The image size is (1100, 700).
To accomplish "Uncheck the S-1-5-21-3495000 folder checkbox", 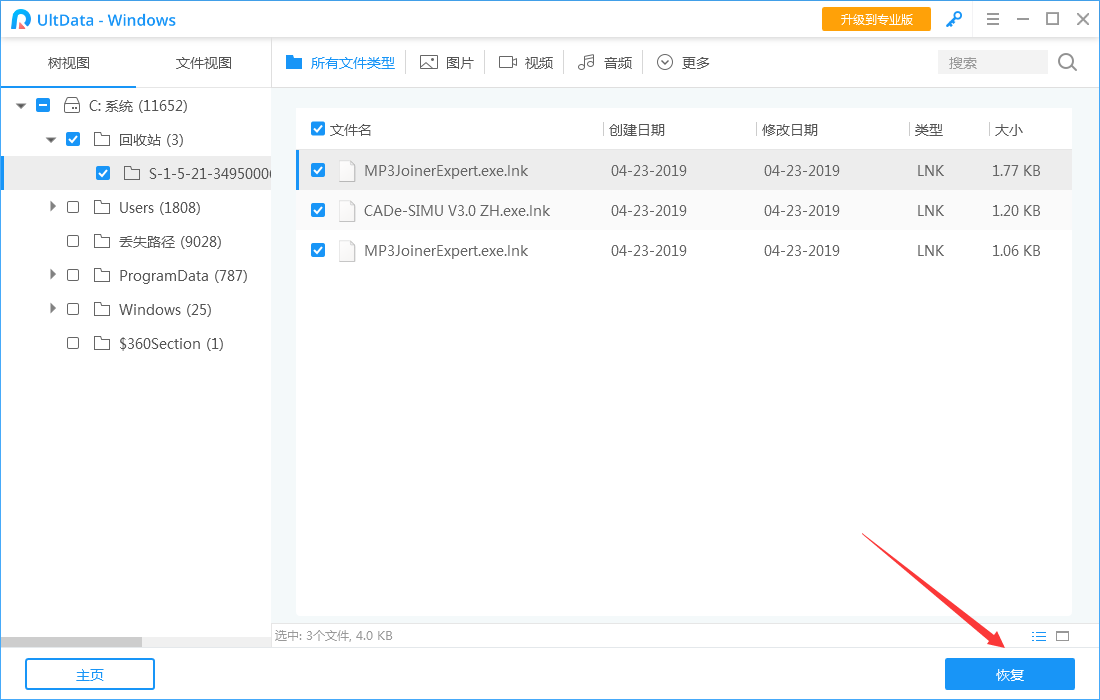I will [x=103, y=173].
